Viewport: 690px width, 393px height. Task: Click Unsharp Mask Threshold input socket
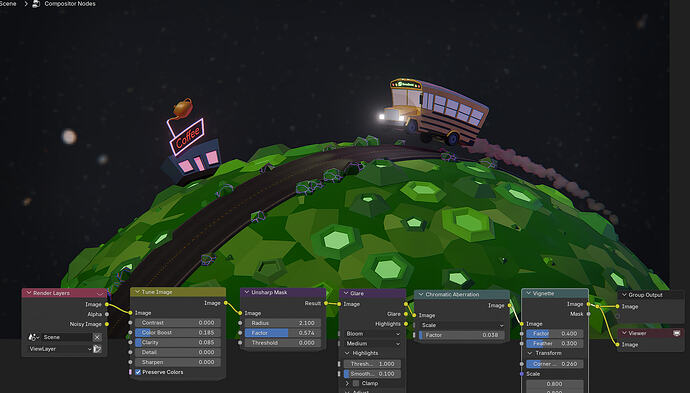tap(240, 342)
